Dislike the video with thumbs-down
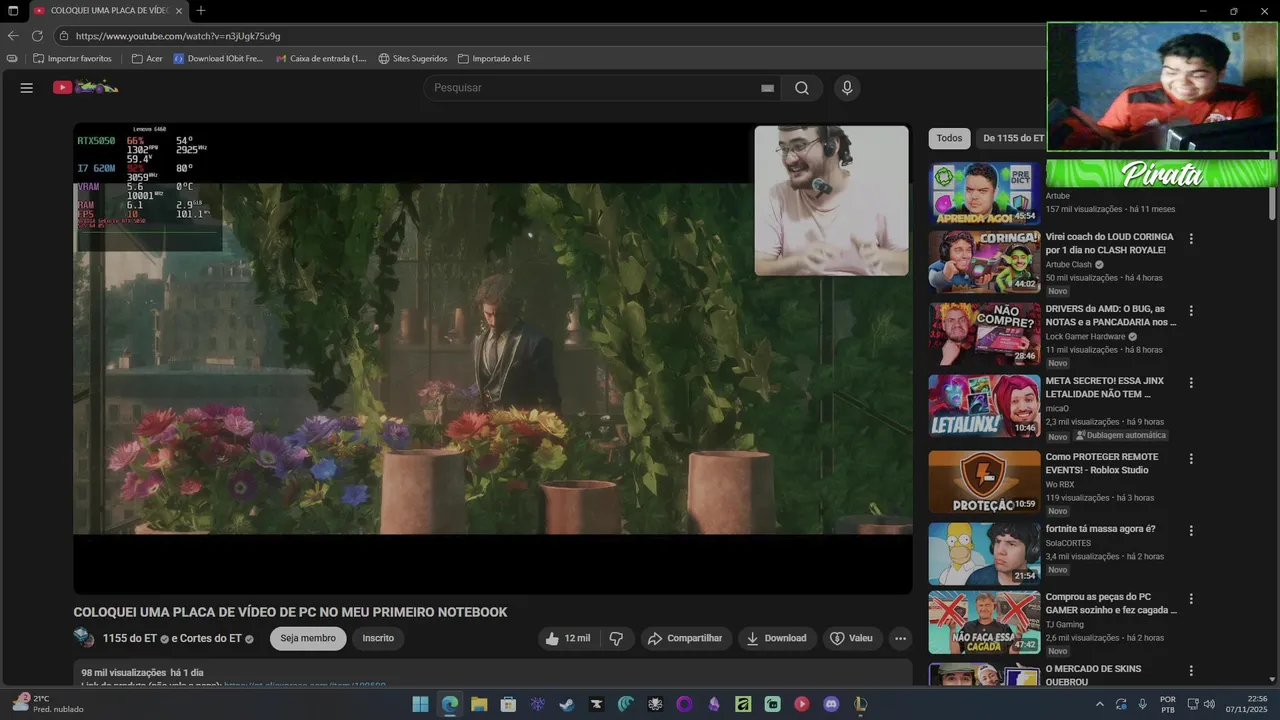 [616, 638]
